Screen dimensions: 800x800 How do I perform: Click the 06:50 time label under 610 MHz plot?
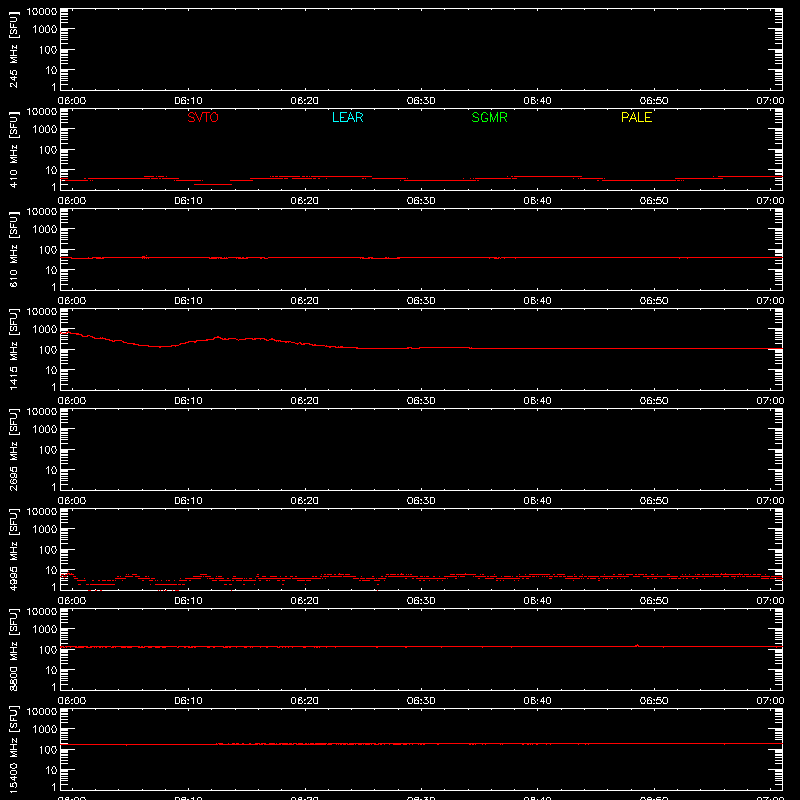click(x=654, y=301)
